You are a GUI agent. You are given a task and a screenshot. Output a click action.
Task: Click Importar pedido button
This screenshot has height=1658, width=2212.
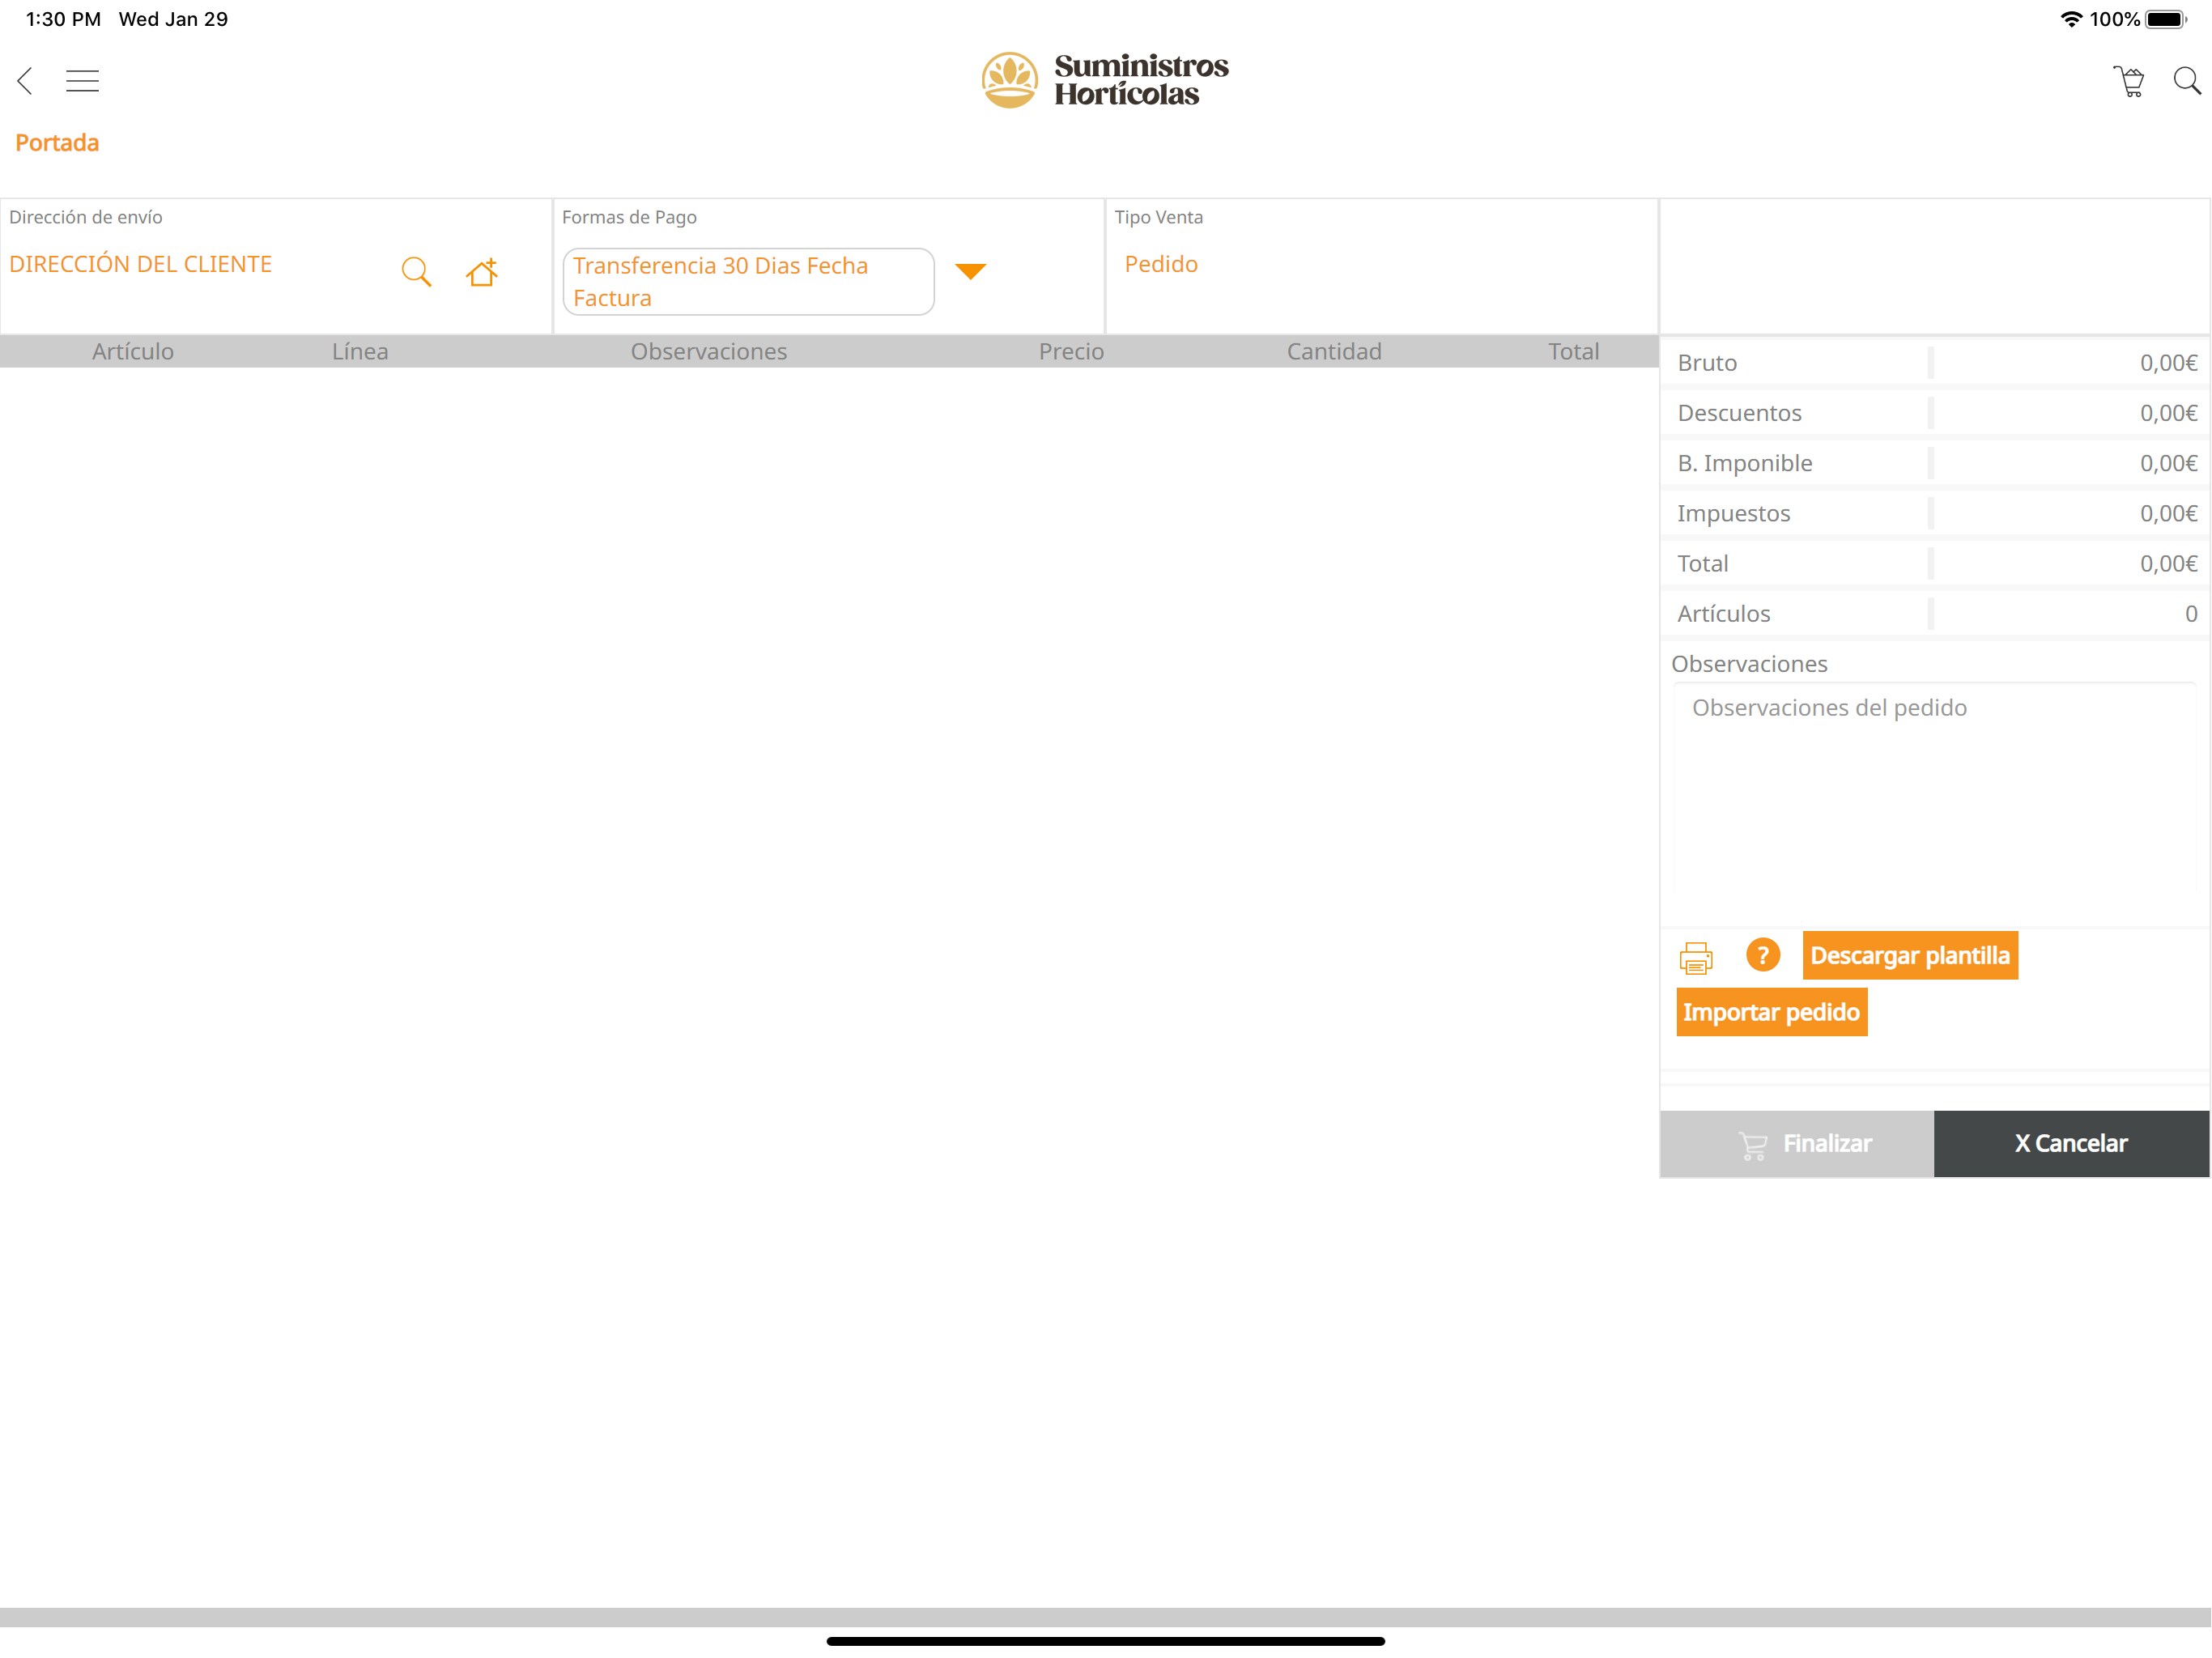pos(1771,1012)
